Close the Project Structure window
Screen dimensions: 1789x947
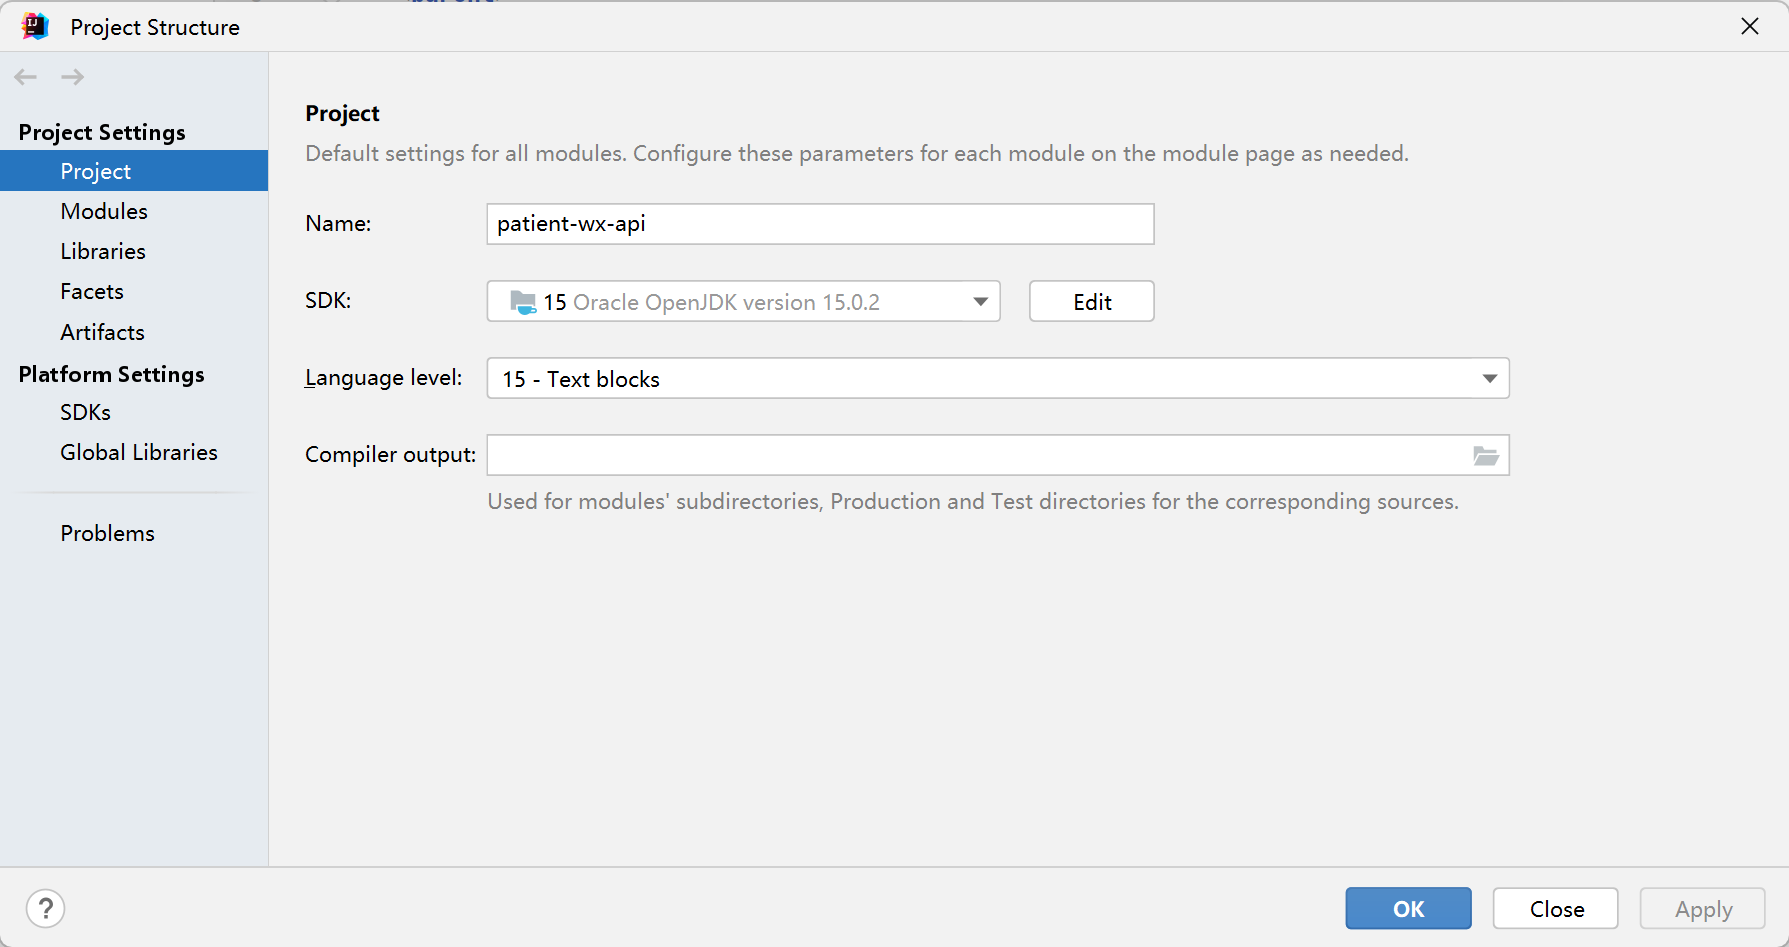[x=1750, y=26]
